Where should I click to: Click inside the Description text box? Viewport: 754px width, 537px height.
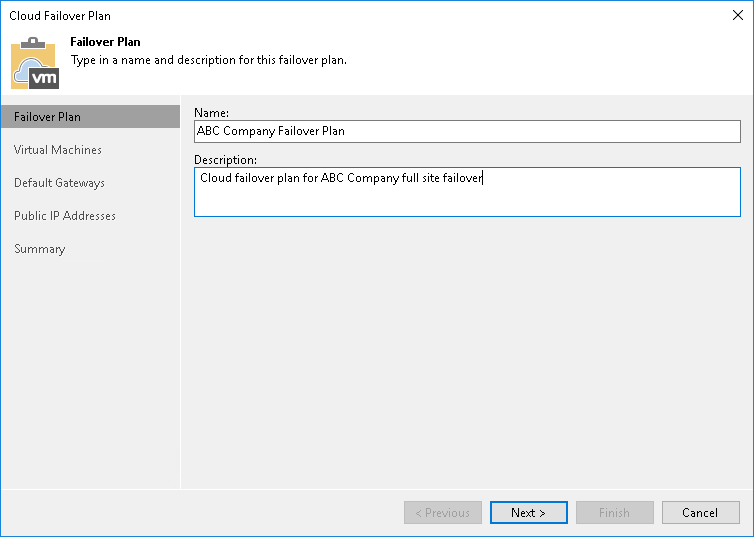(x=467, y=192)
